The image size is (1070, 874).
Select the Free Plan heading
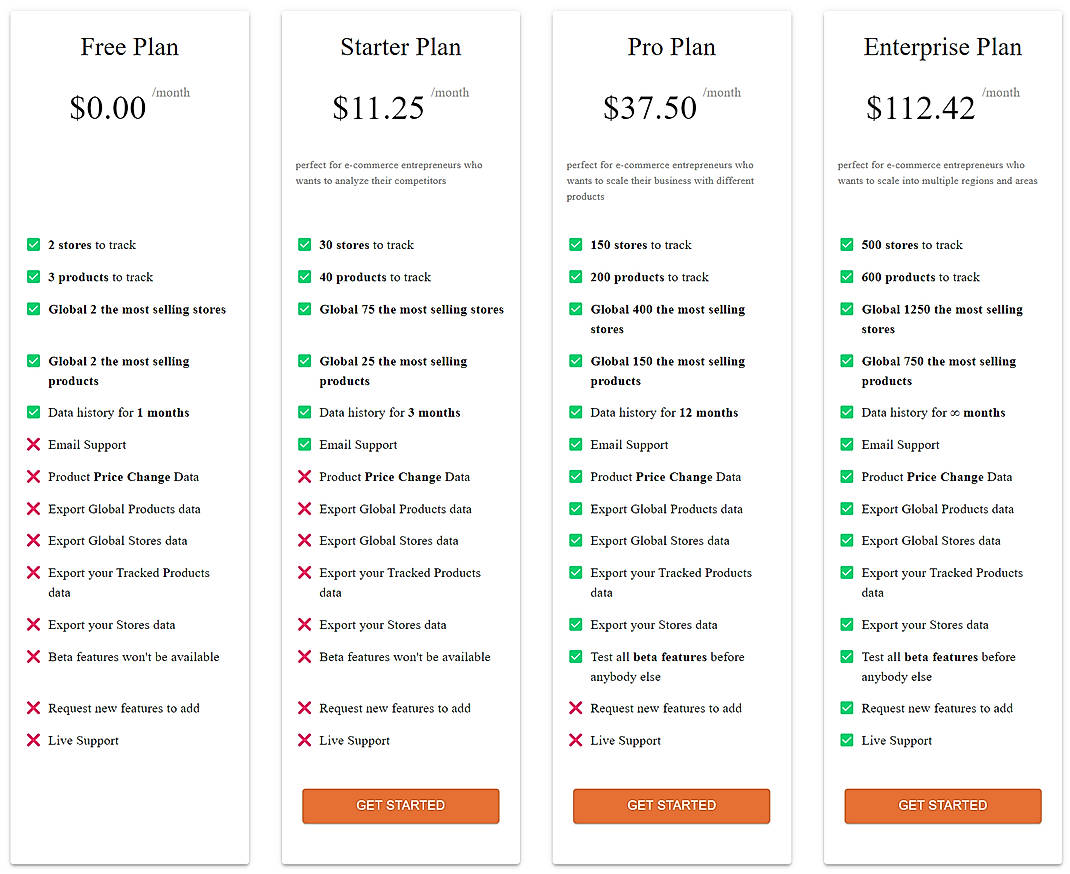point(129,46)
